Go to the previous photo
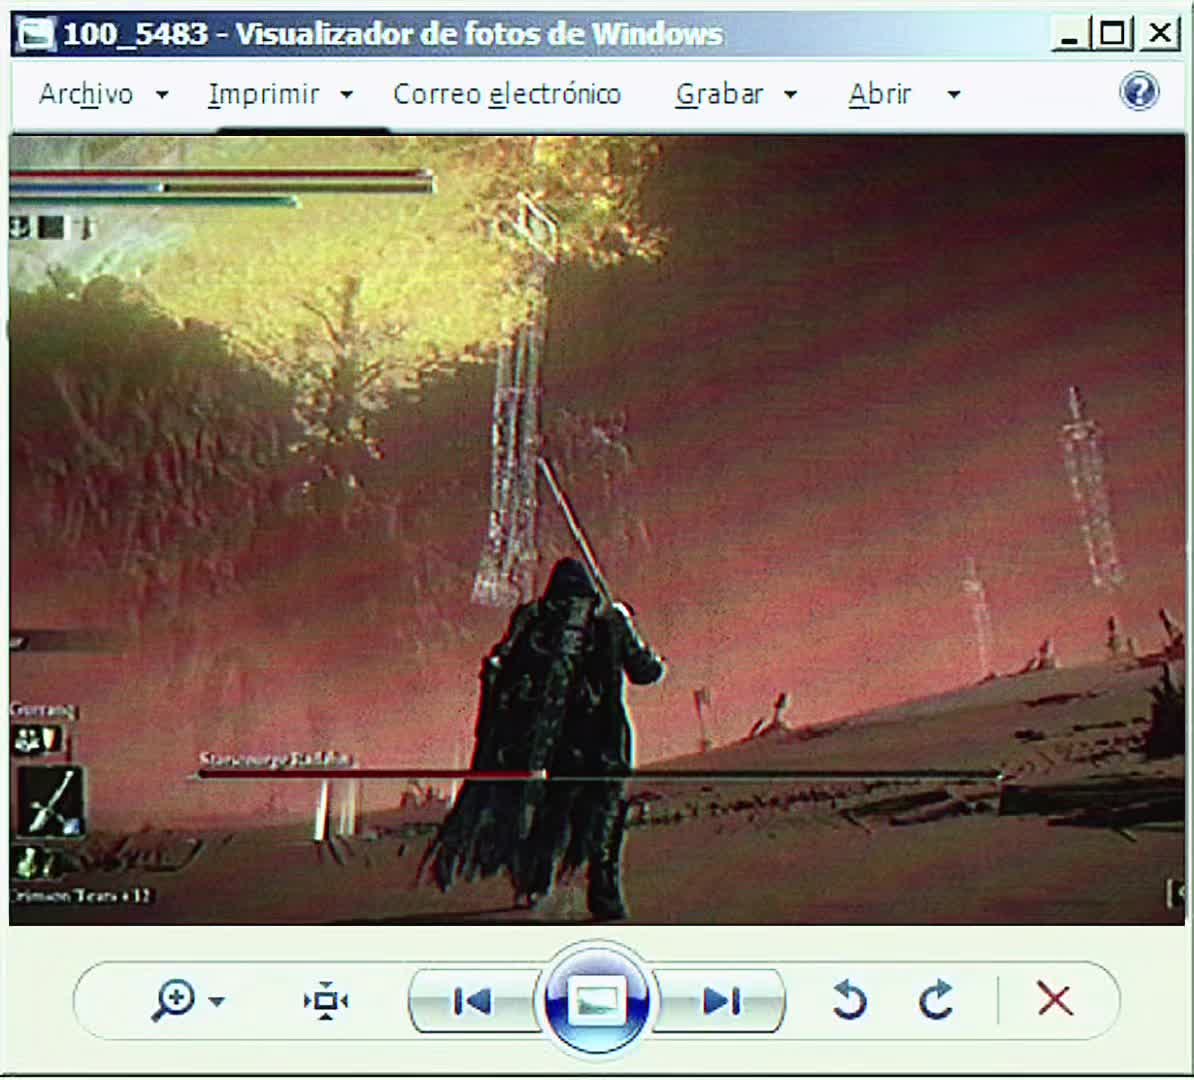Image resolution: width=1194 pixels, height=1080 pixels. (x=472, y=1001)
